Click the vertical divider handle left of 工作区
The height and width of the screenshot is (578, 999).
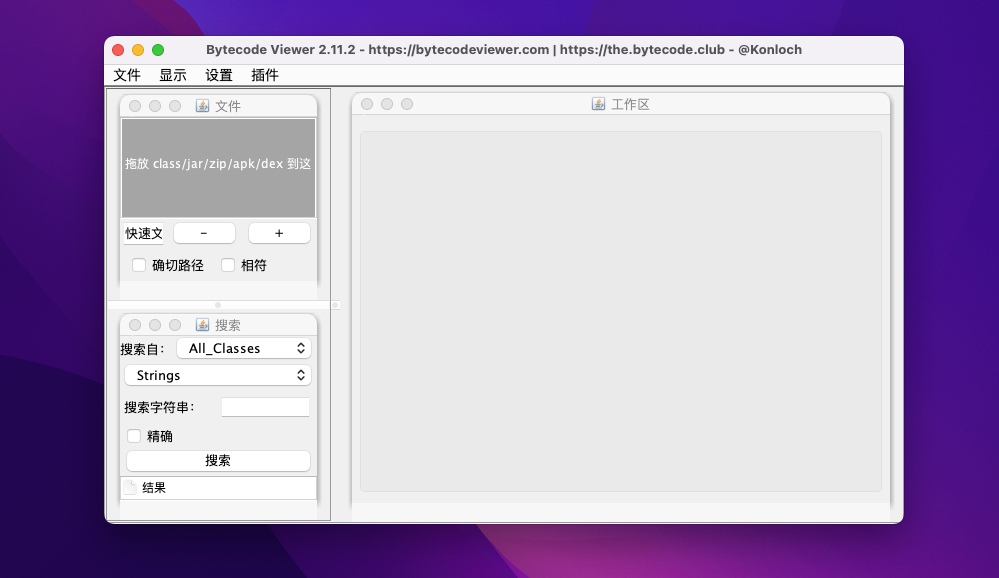pyautogui.click(x=335, y=305)
